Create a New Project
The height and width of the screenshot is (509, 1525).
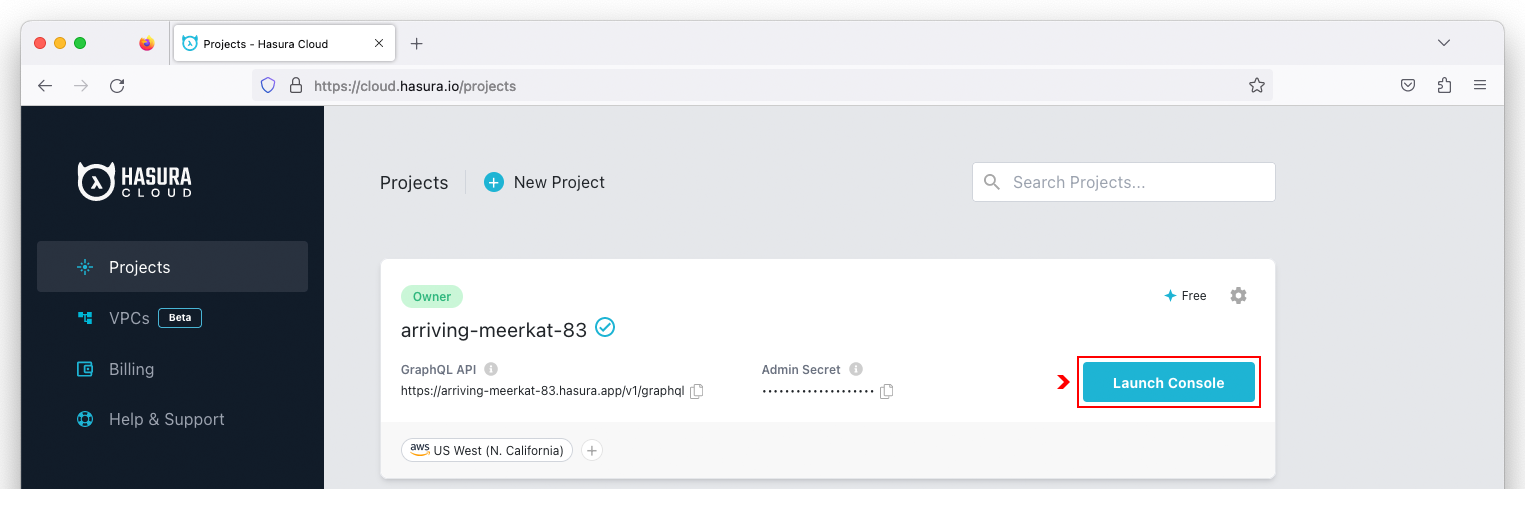coord(545,182)
